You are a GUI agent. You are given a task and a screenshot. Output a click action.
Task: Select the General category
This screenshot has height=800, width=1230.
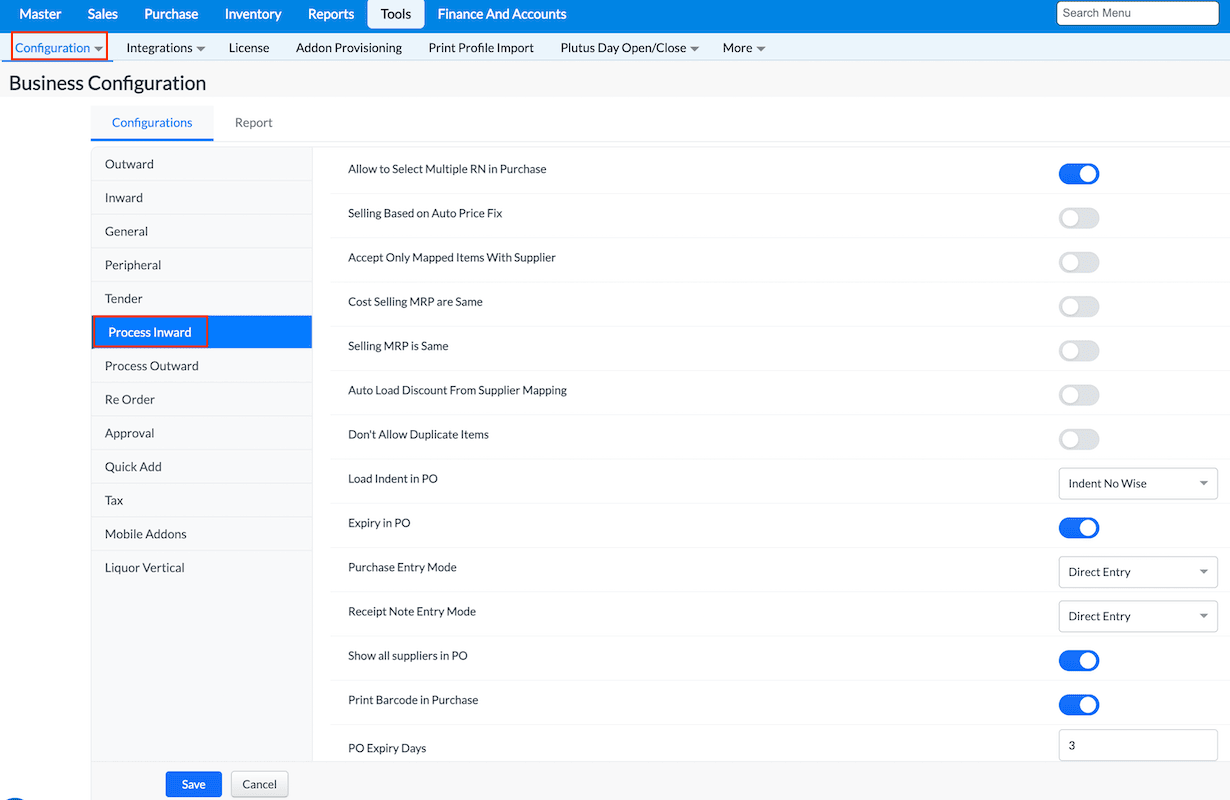pyautogui.click(x=201, y=231)
